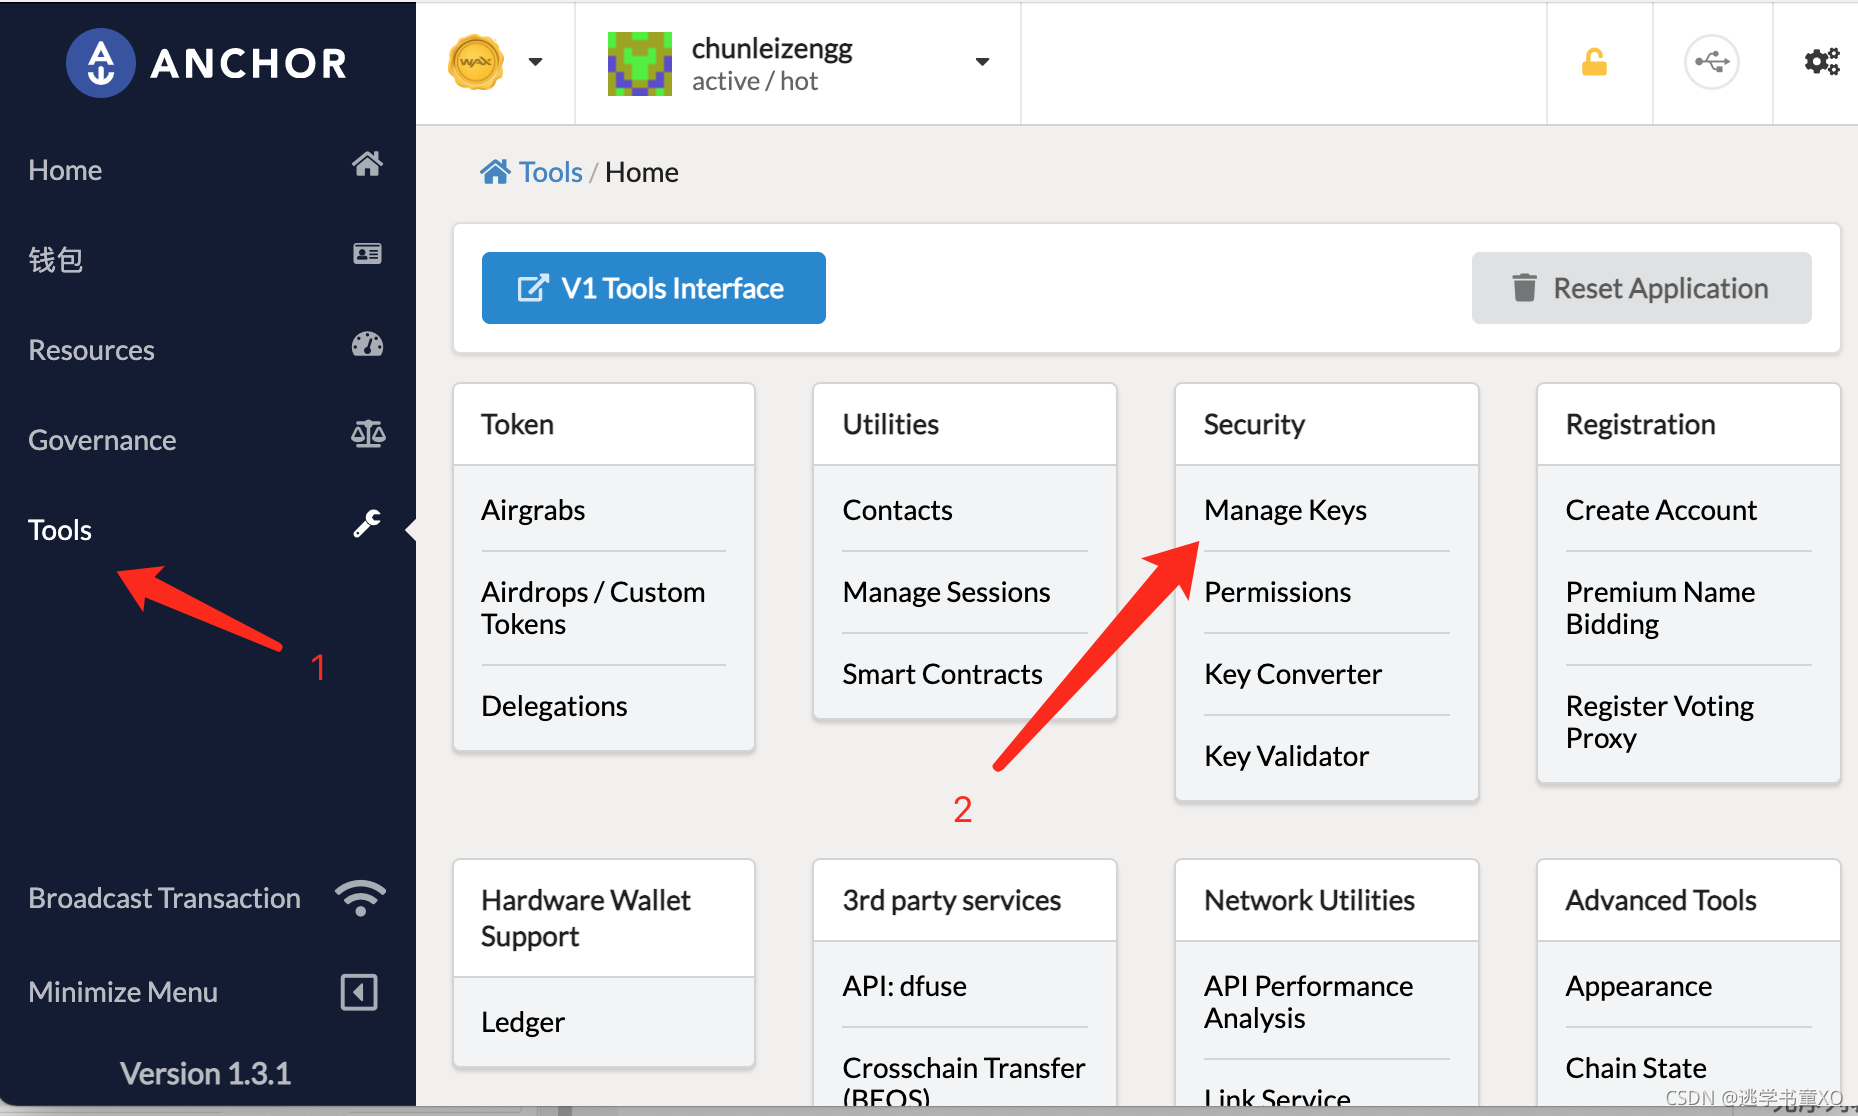Image resolution: width=1858 pixels, height=1116 pixels.
Task: Open API: dfuse under 3rd party services
Action: tap(904, 986)
